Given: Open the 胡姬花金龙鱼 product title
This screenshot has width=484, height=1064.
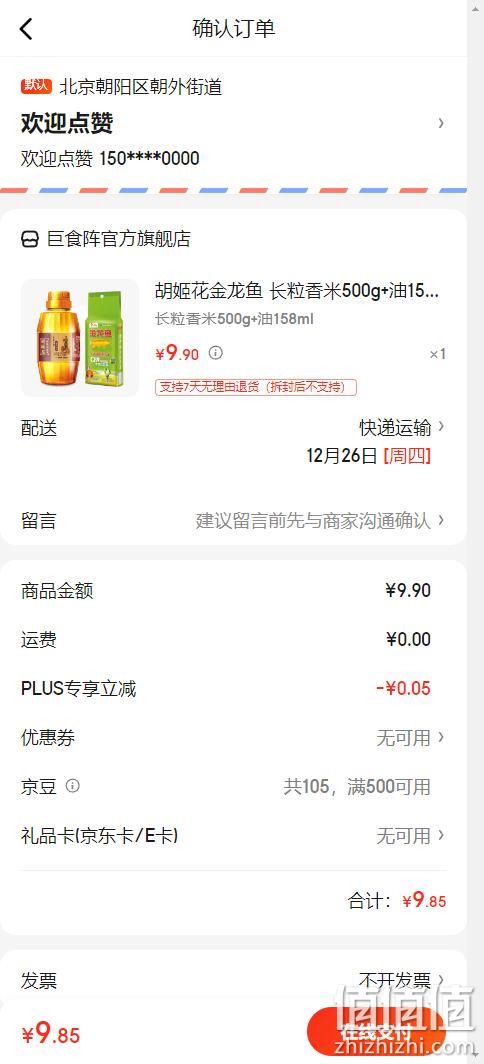Looking at the screenshot, I should coord(297,292).
